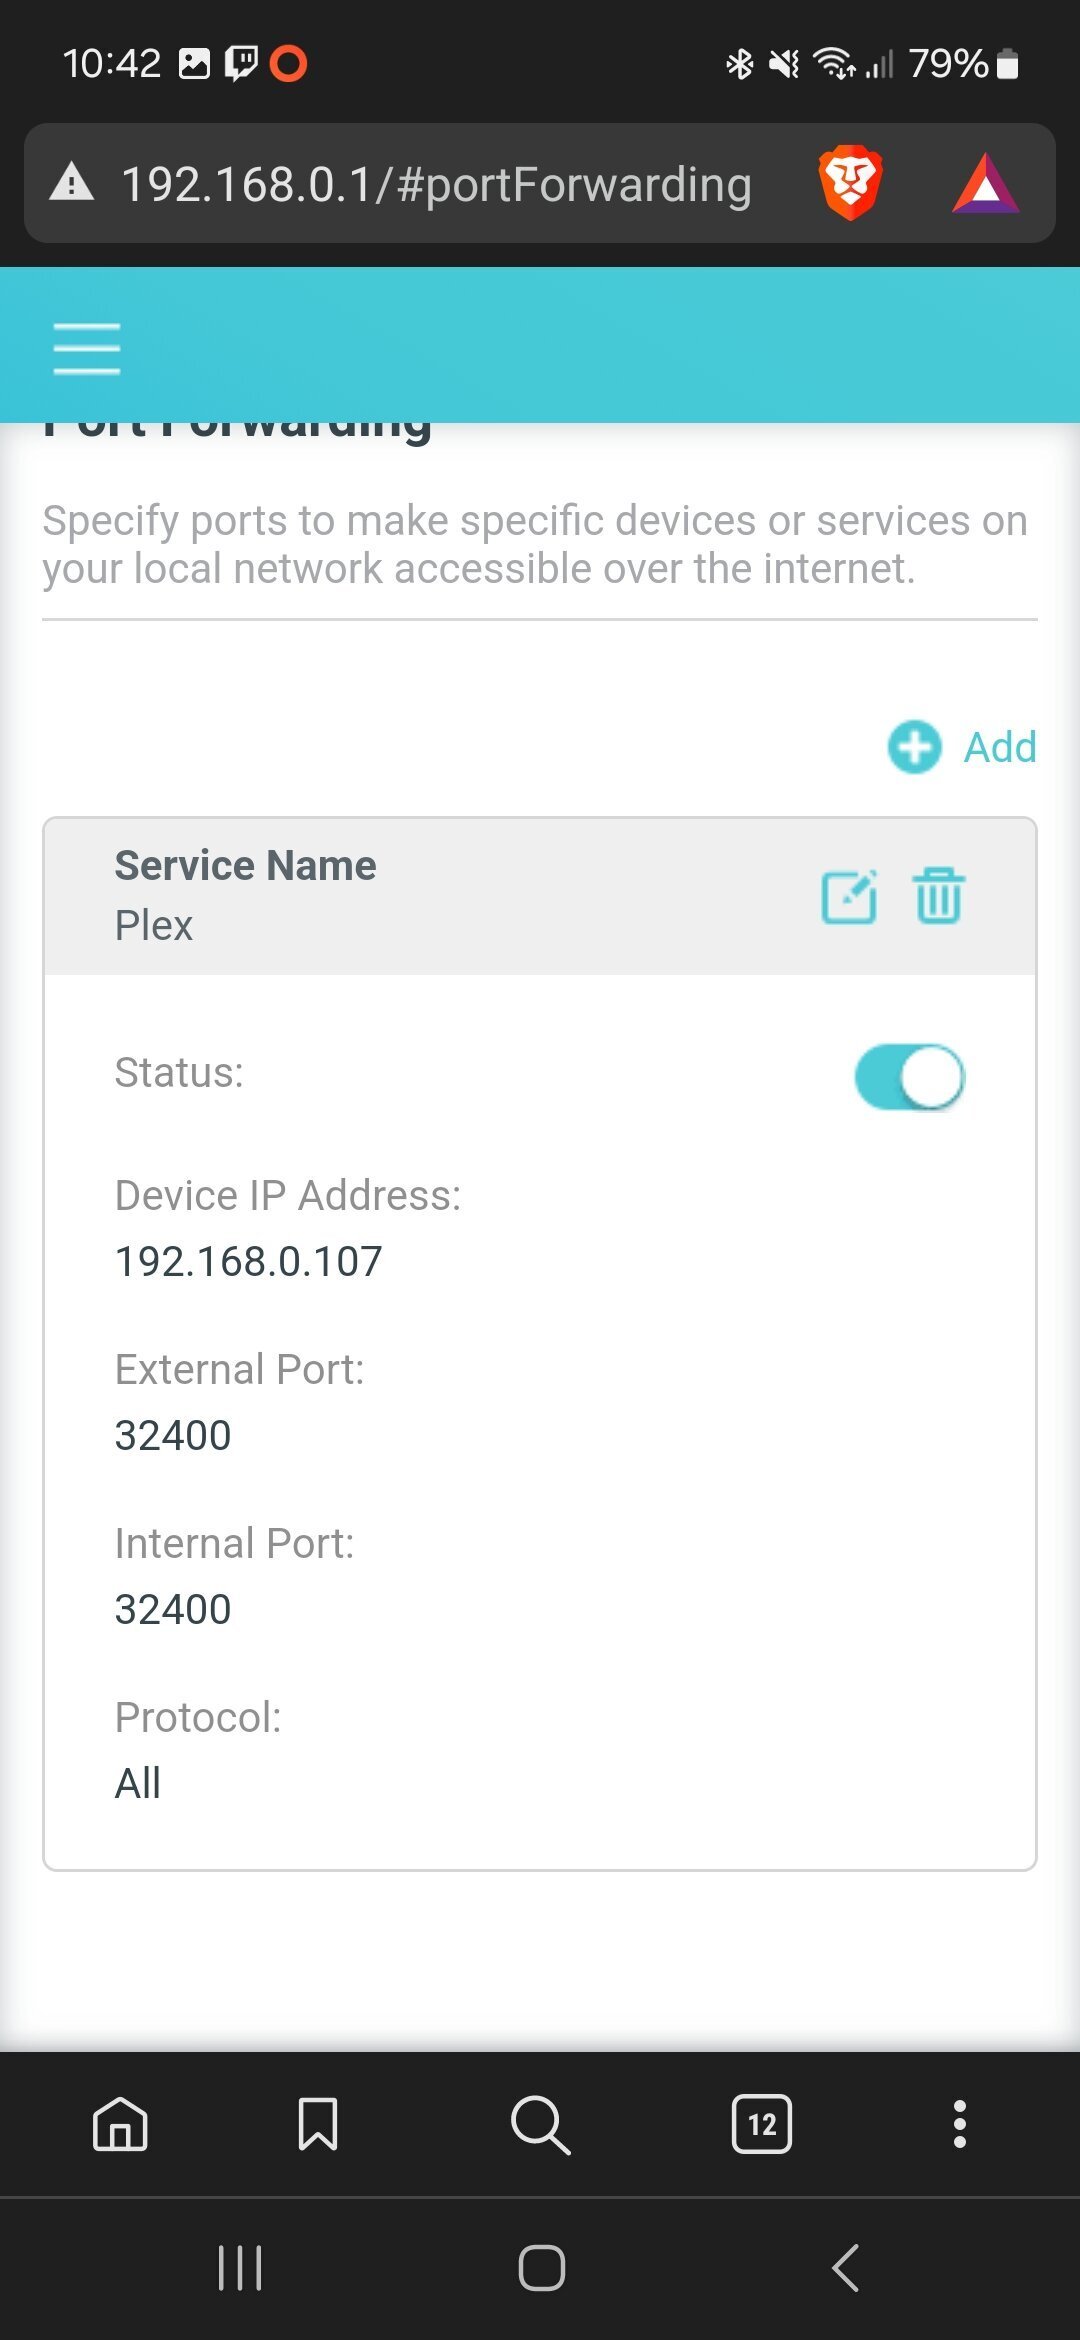Open Android recent apps button
Image resolution: width=1080 pixels, height=2340 pixels.
[240, 2267]
